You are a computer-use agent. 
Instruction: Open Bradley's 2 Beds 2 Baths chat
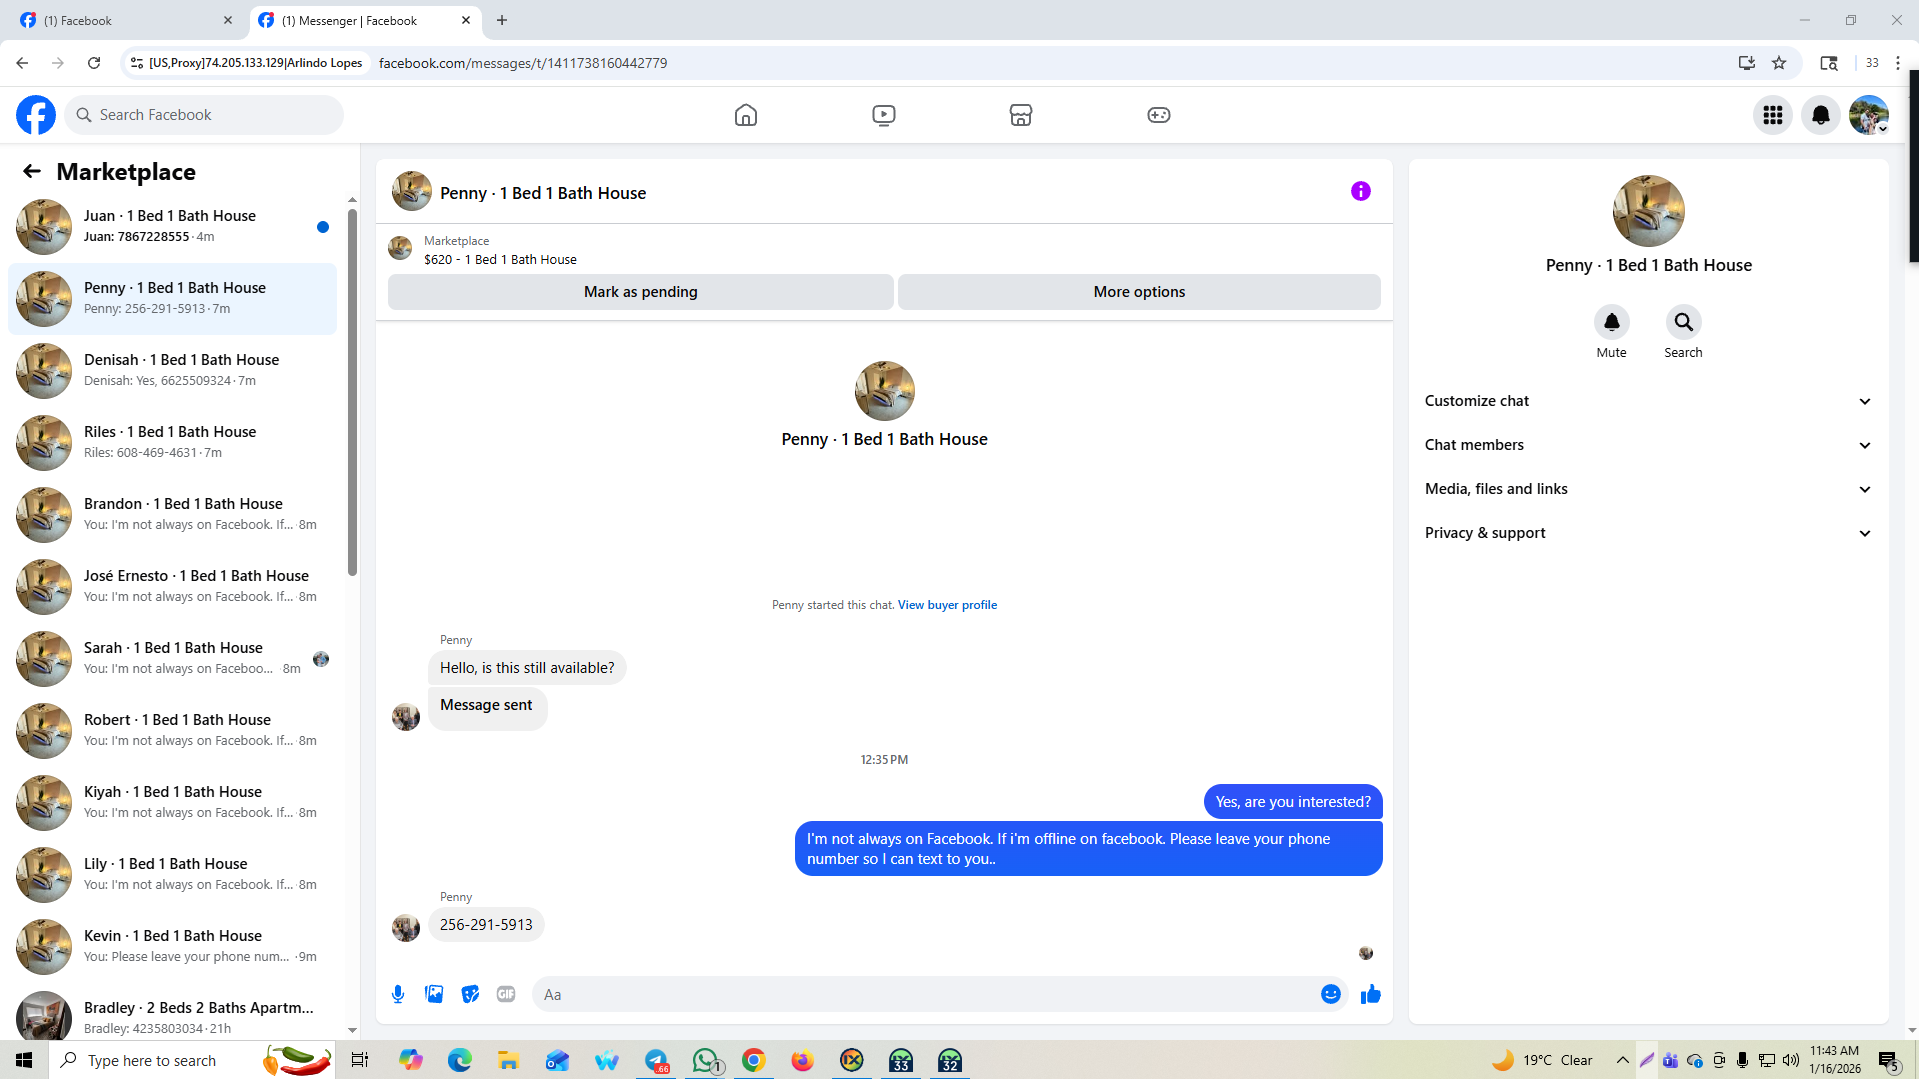172,1012
